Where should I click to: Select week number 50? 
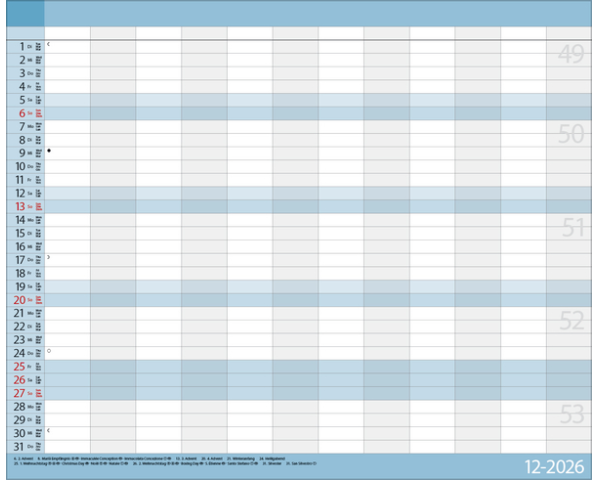(570, 135)
